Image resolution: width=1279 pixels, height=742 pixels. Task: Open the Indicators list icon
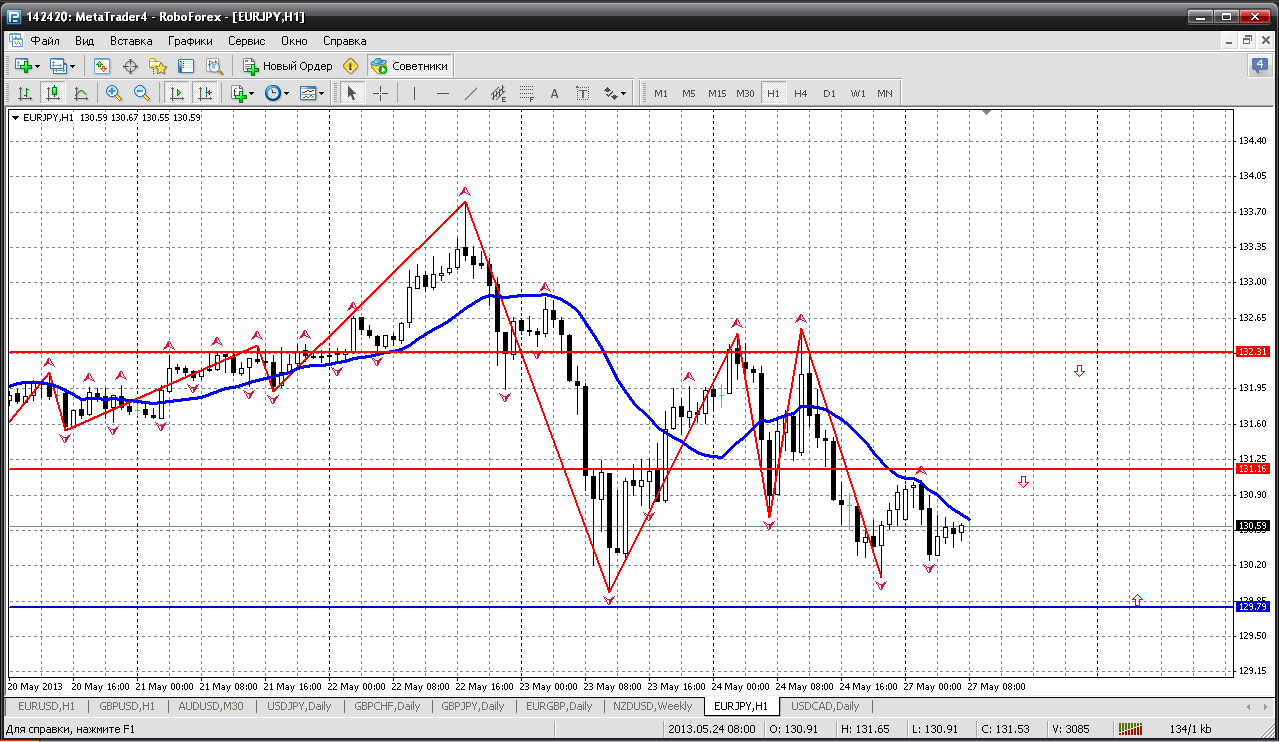pos(238,93)
